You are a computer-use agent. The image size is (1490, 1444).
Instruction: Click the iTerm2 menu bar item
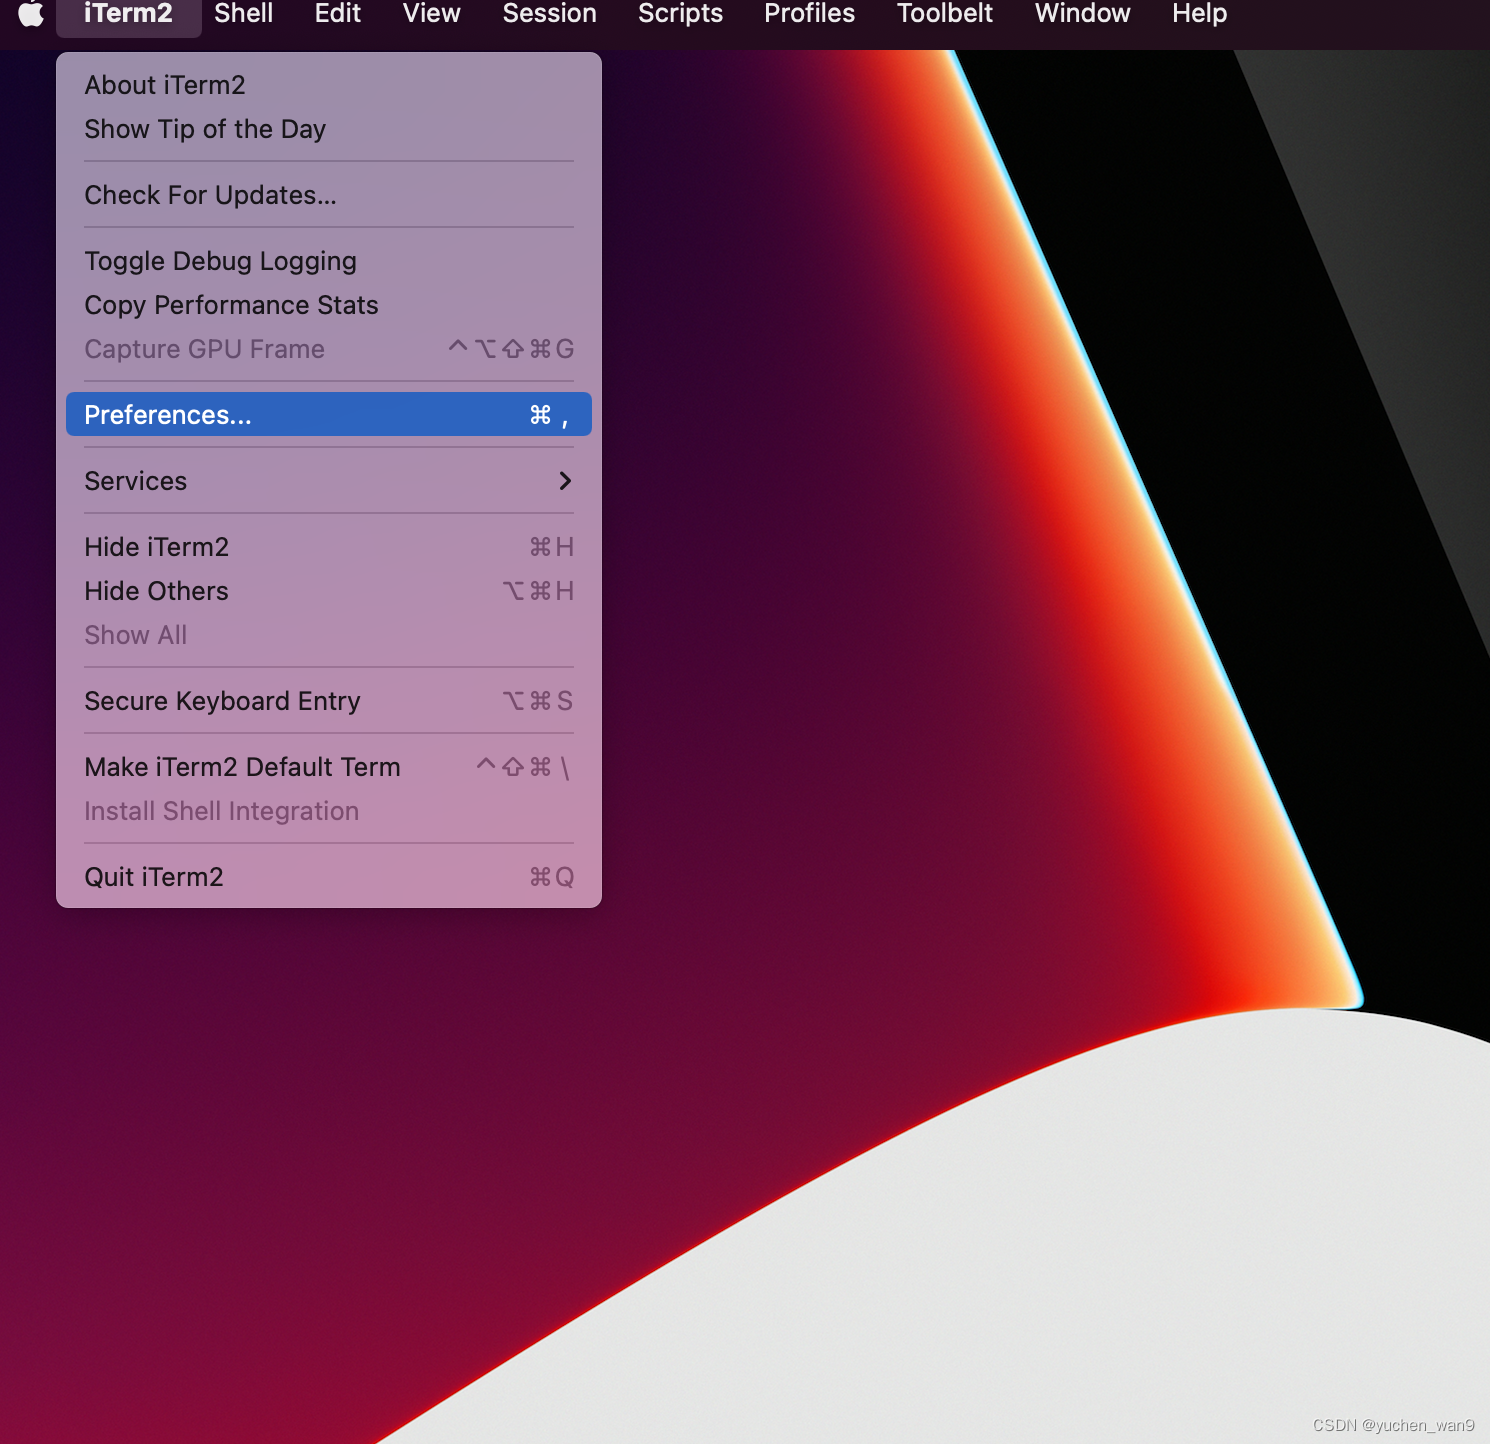pos(128,14)
